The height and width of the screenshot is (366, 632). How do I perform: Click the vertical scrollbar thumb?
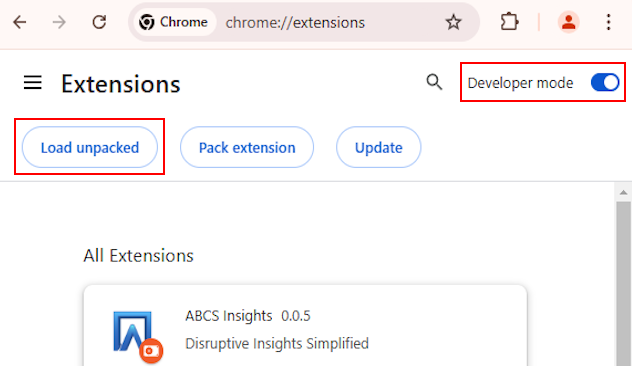(624, 282)
